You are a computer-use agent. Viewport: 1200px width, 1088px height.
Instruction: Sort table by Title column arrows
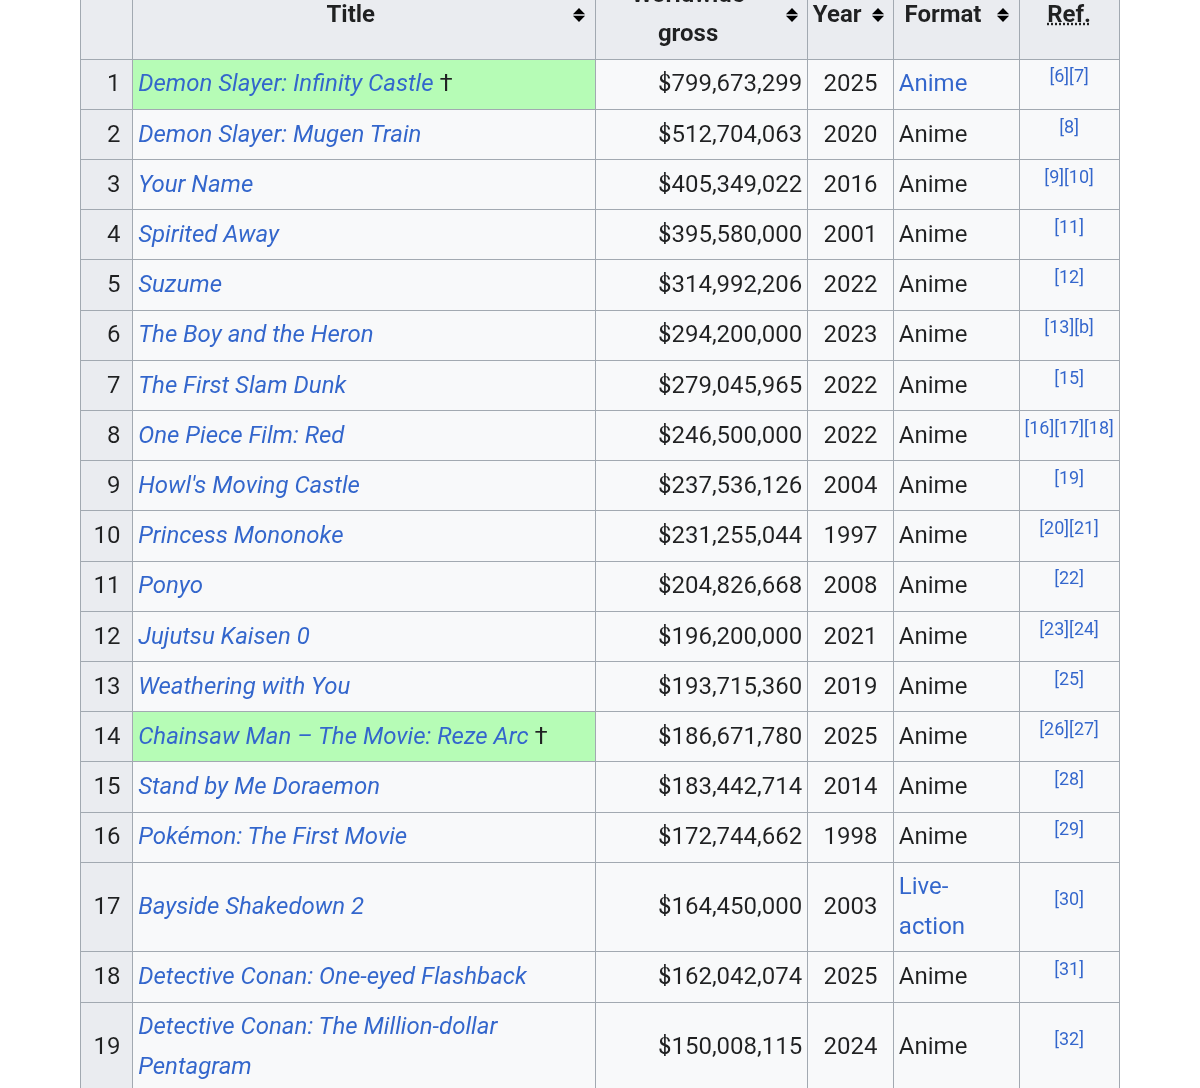[579, 15]
